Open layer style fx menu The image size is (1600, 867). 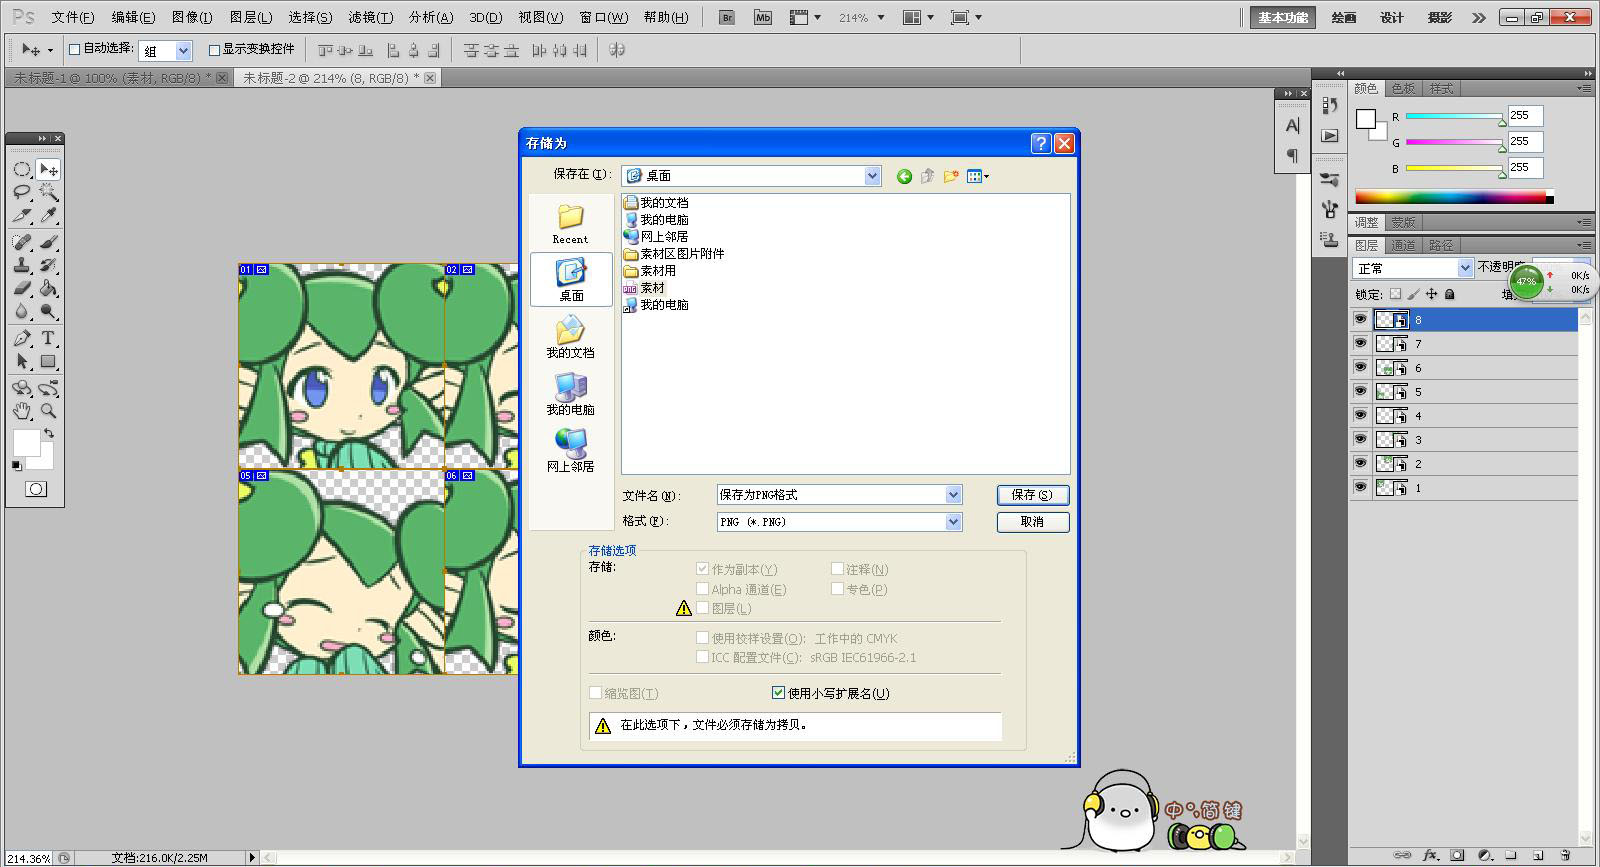pyautogui.click(x=1430, y=855)
